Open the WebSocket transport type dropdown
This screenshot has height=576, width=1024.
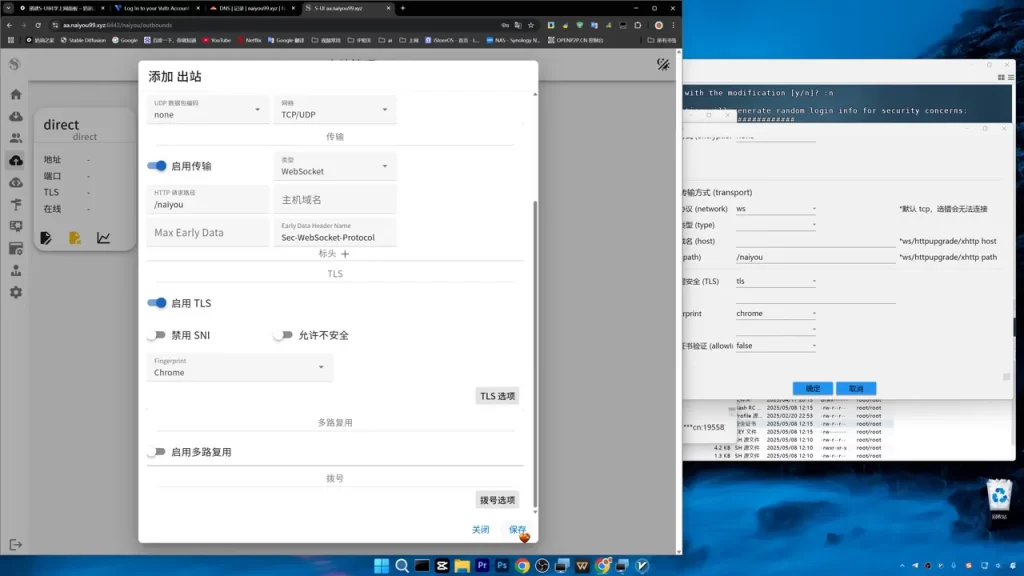[334, 167]
